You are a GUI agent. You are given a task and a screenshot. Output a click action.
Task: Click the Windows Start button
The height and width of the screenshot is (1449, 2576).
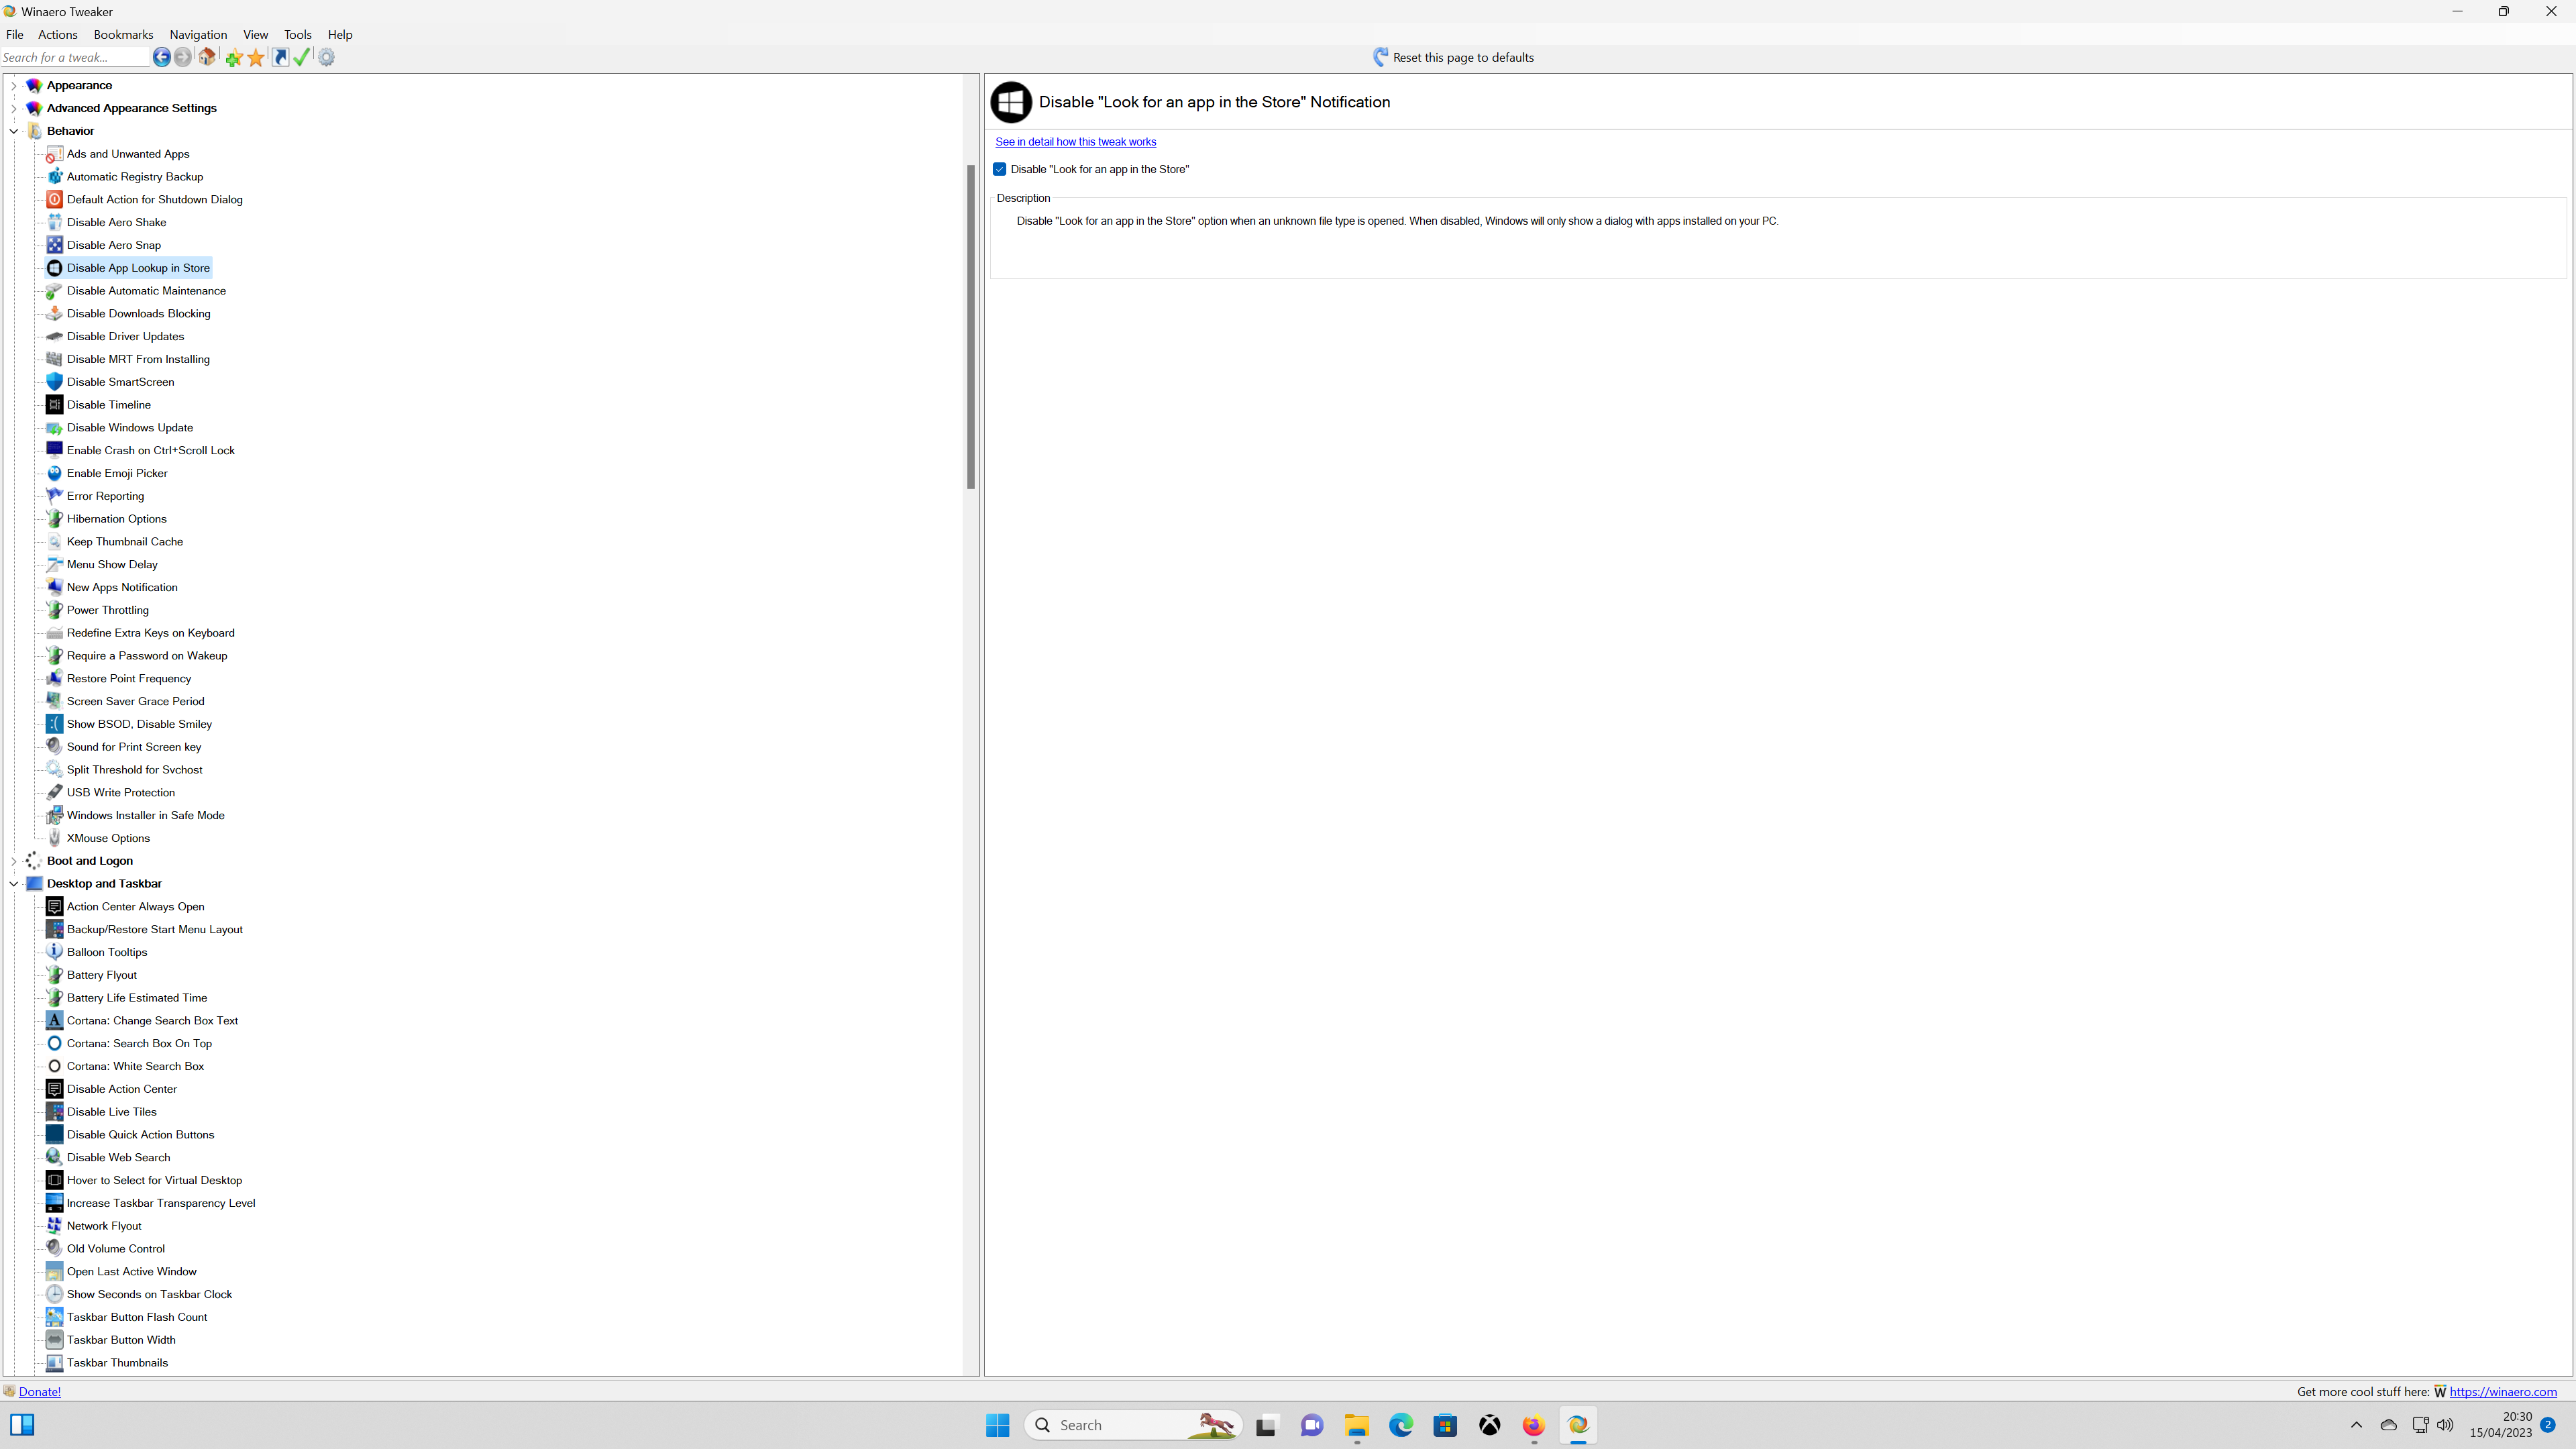(x=997, y=1425)
